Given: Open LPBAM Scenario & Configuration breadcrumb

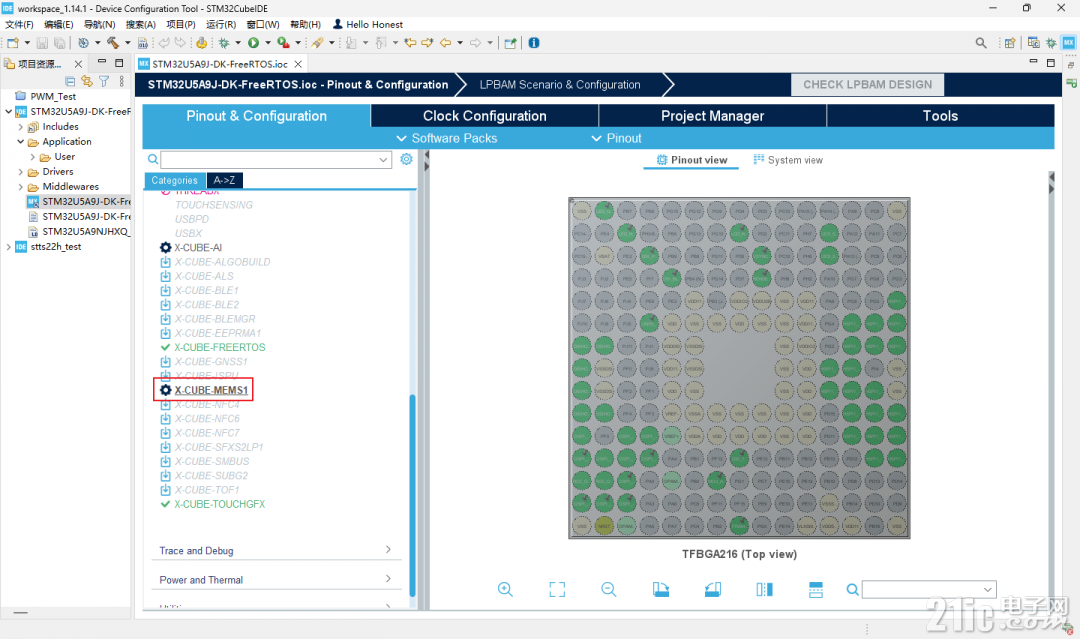Looking at the screenshot, I should 559,85.
